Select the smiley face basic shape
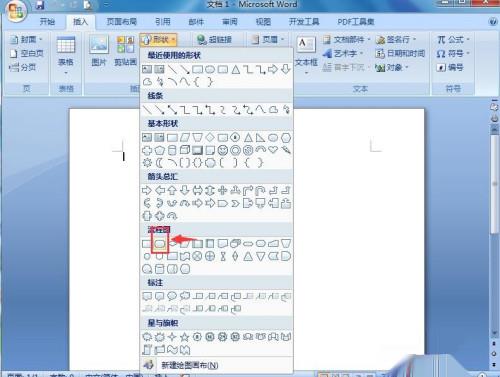This screenshot has height=377, width=500. point(223,150)
